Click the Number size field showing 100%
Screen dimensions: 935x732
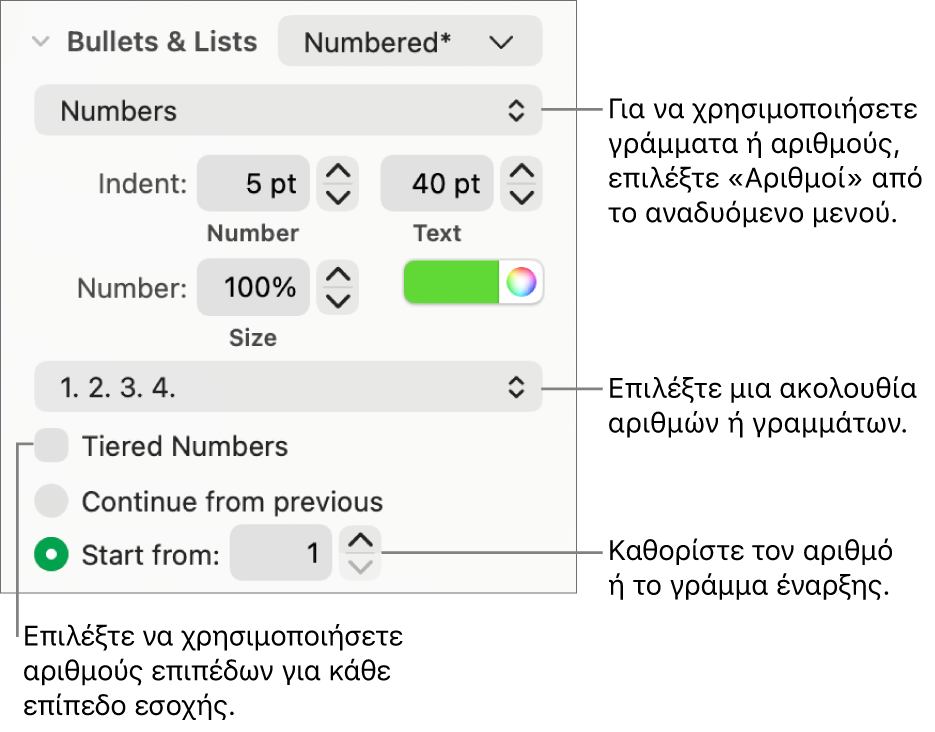tap(253, 288)
